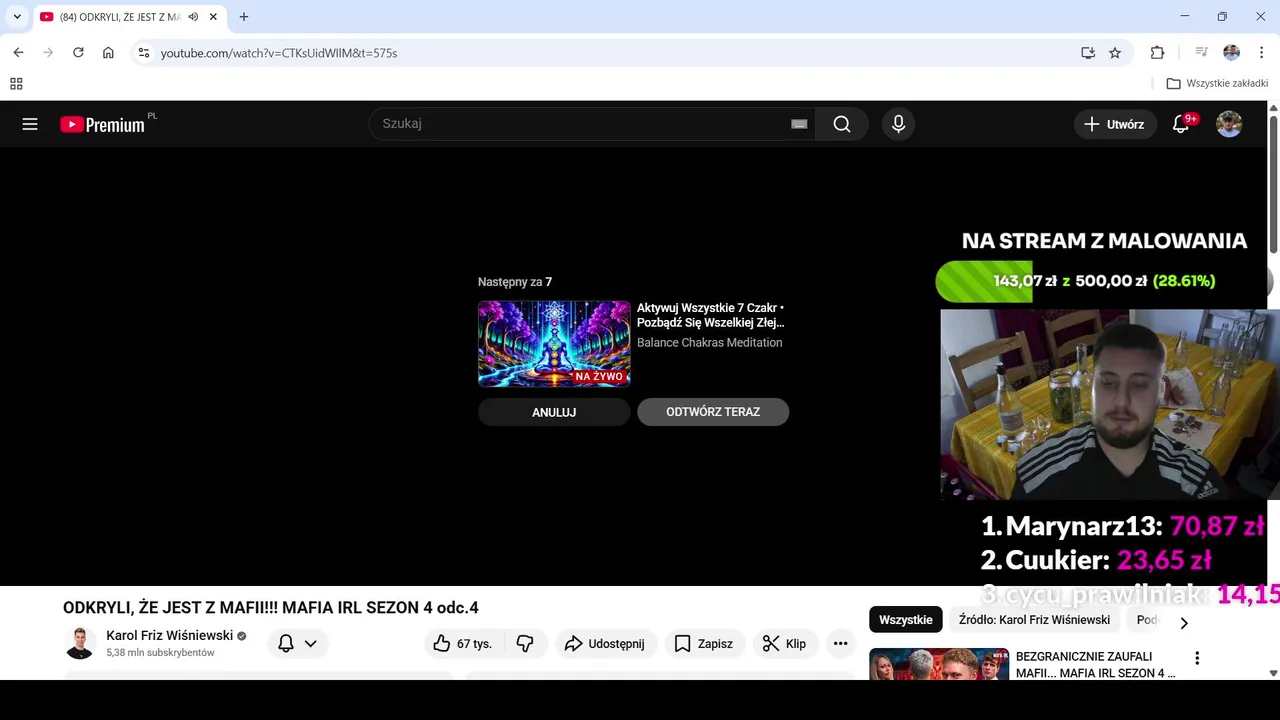The height and width of the screenshot is (720, 1280).
Task: Bookmark this page with star icon
Action: (x=1115, y=53)
